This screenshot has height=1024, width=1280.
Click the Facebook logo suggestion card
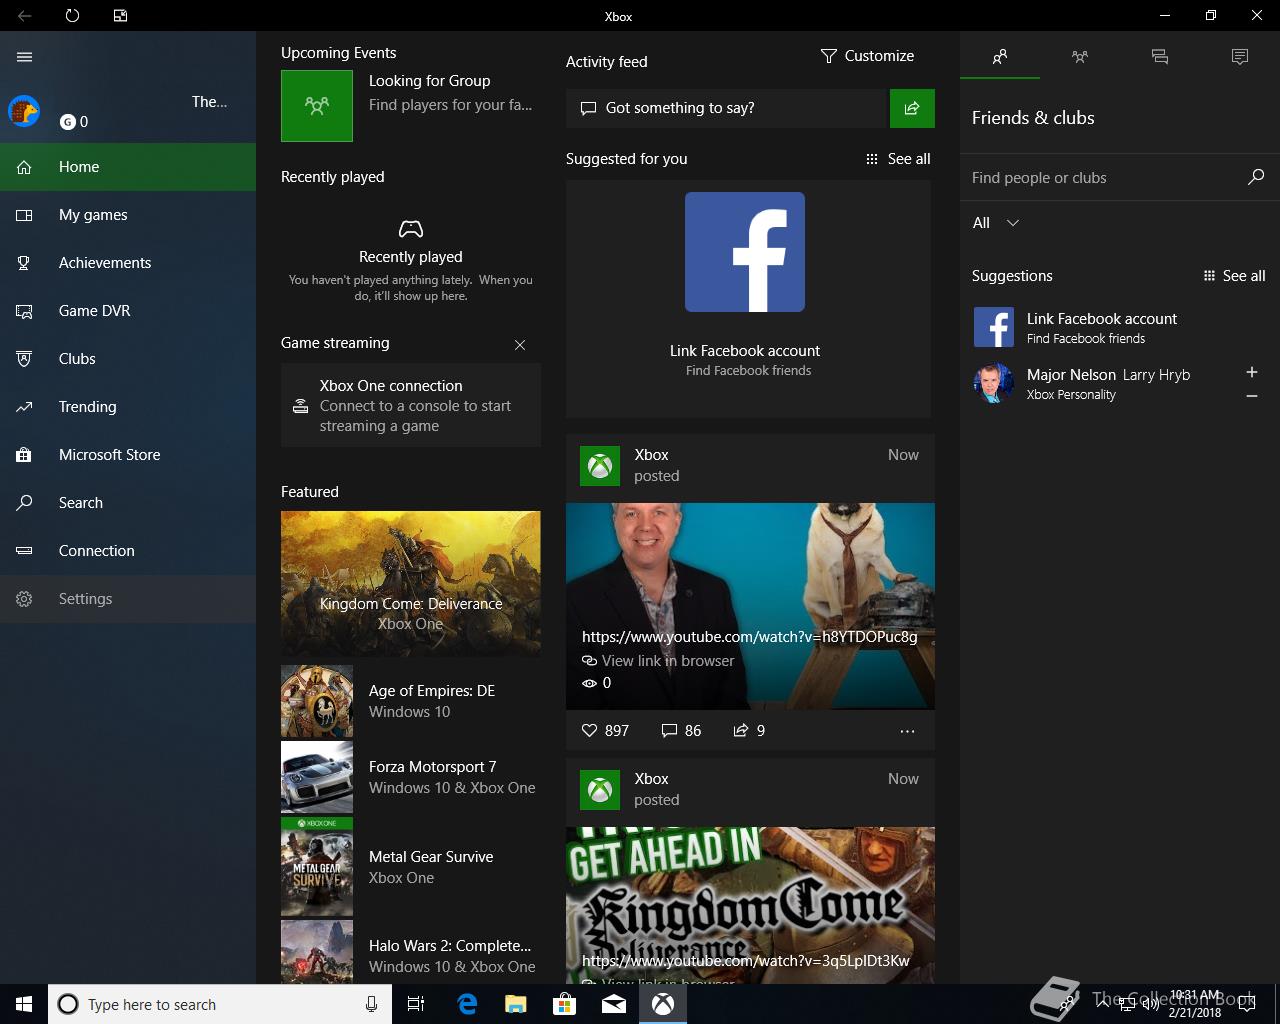tap(745, 252)
